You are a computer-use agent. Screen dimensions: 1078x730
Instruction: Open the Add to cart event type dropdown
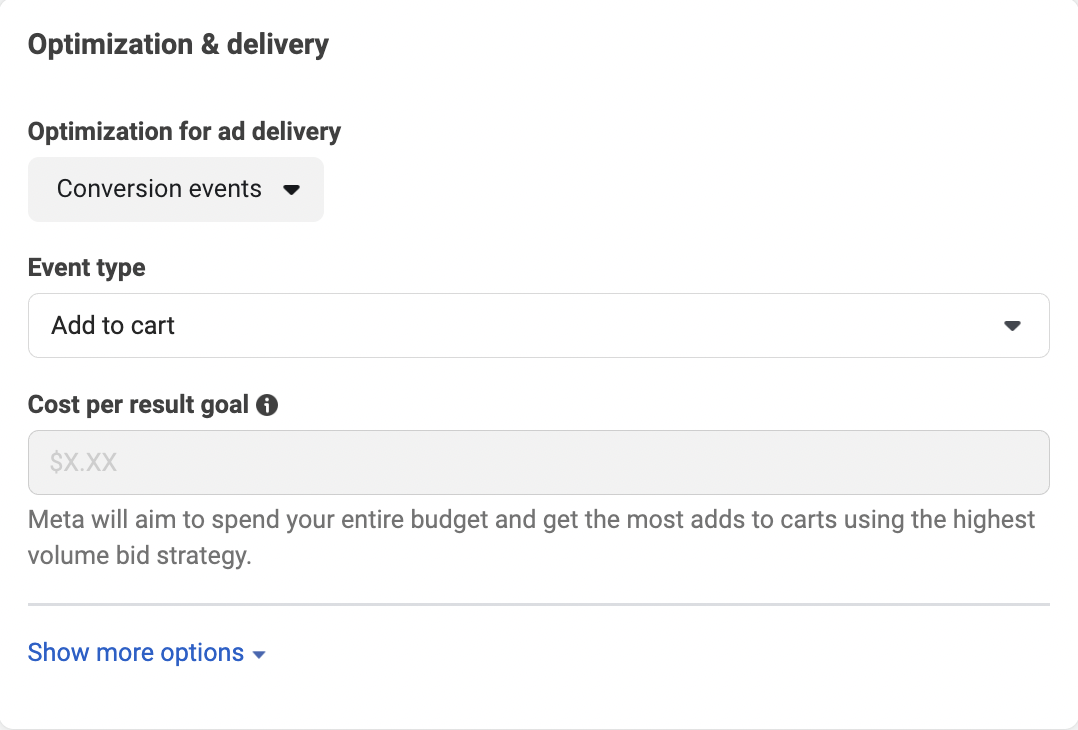tap(538, 325)
